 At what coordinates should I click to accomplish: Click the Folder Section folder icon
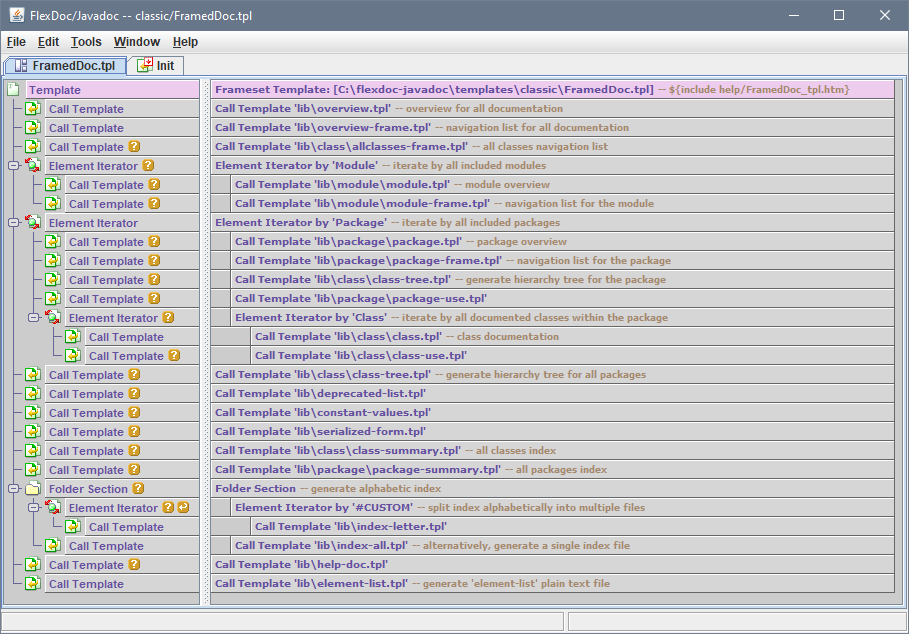33,489
